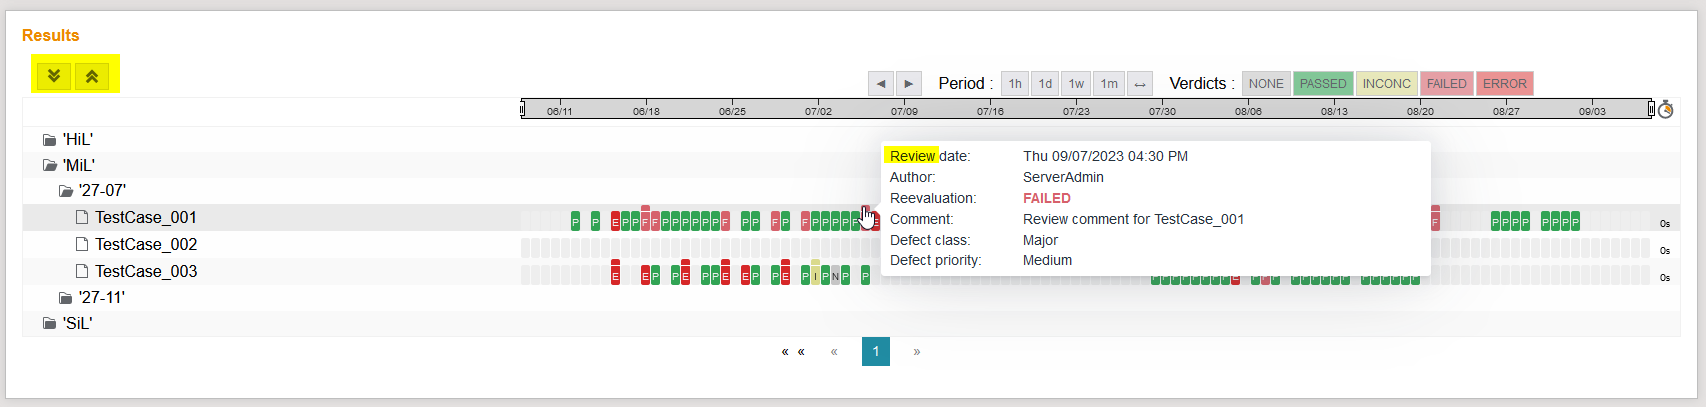Click the stopwatch icon right of timeline
The image size is (1706, 407).
click(1665, 109)
